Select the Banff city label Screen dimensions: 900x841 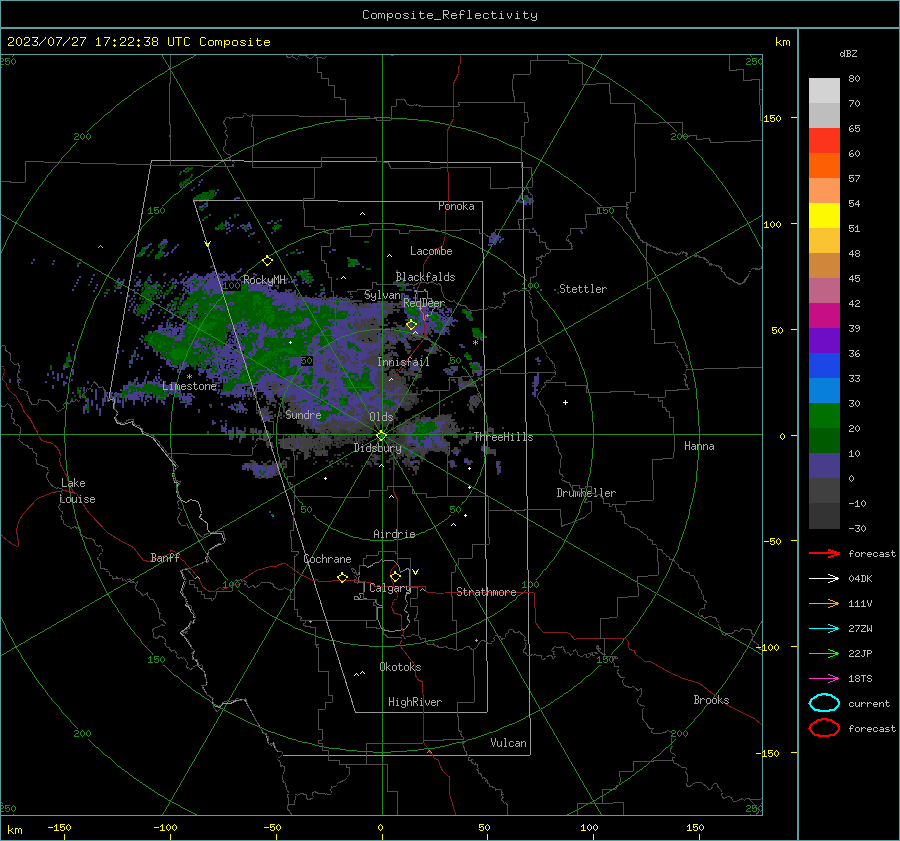pos(165,558)
